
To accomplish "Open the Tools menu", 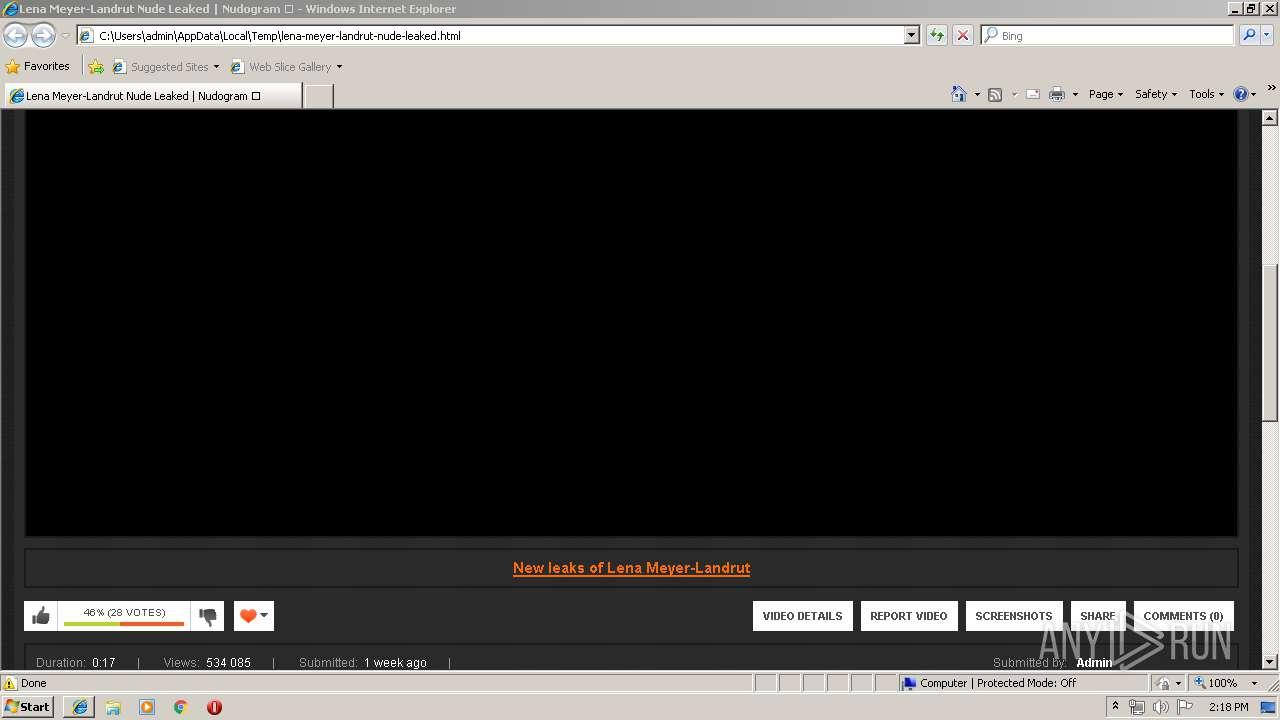I will point(1207,94).
